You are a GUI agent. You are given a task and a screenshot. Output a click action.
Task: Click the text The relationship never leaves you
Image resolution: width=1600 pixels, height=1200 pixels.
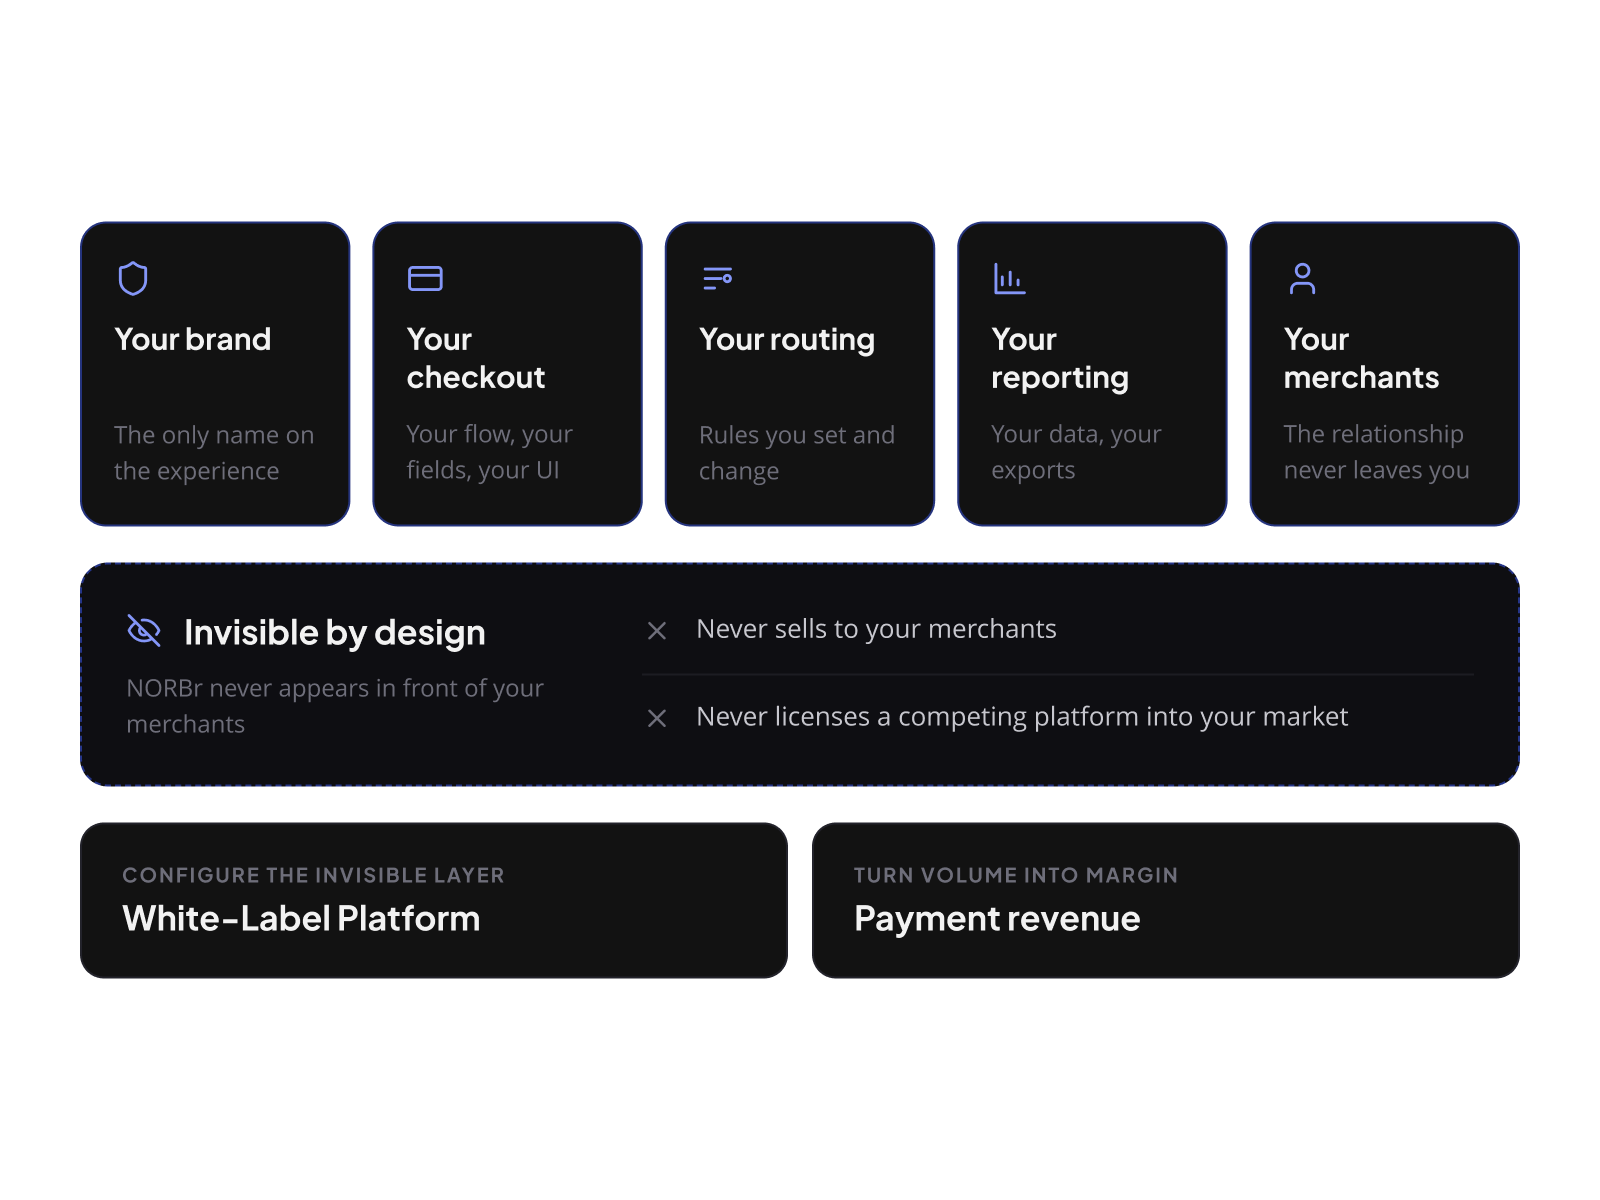click(x=1377, y=452)
